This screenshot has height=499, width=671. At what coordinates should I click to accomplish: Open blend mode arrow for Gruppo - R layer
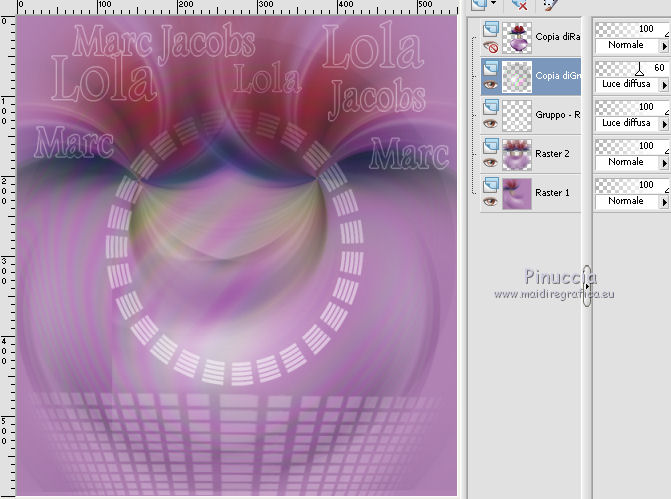point(664,124)
